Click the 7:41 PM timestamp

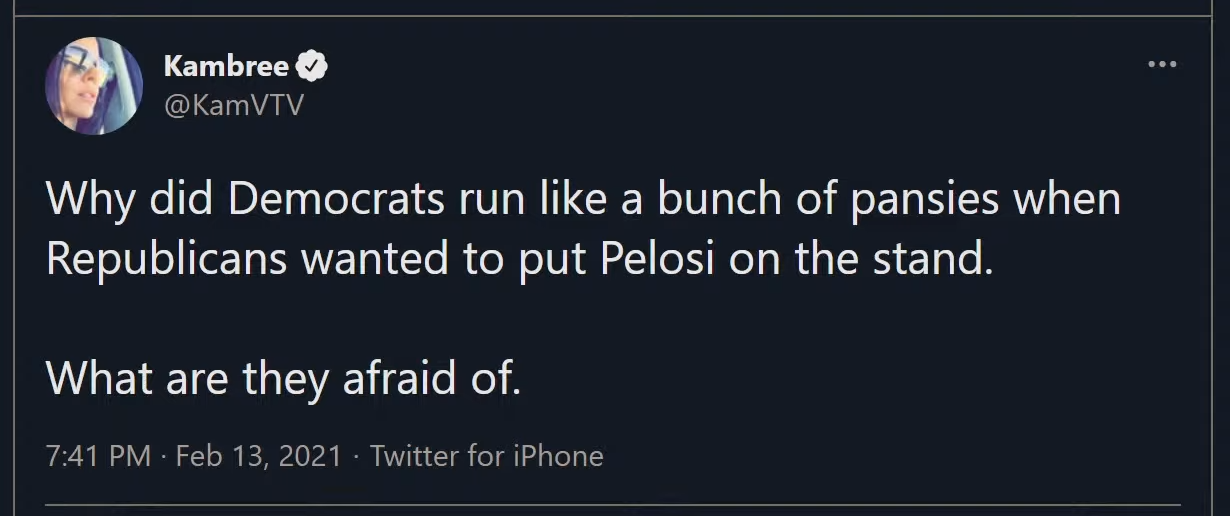pyautogui.click(x=98, y=456)
